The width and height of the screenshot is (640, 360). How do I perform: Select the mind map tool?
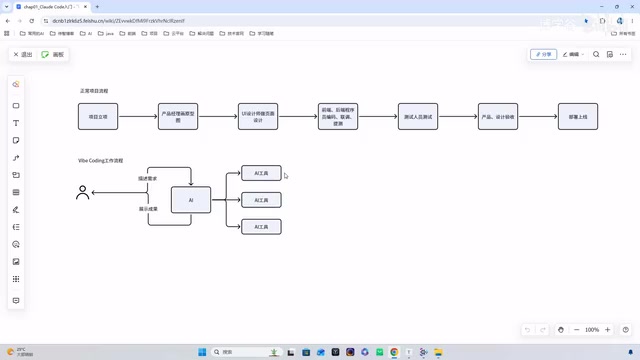click(x=16, y=227)
